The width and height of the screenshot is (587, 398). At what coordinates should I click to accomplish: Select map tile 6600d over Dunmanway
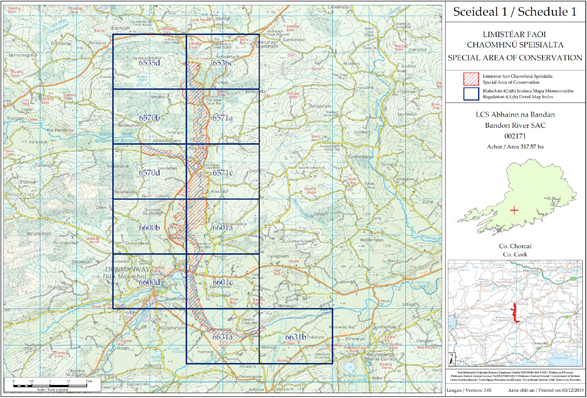point(149,282)
